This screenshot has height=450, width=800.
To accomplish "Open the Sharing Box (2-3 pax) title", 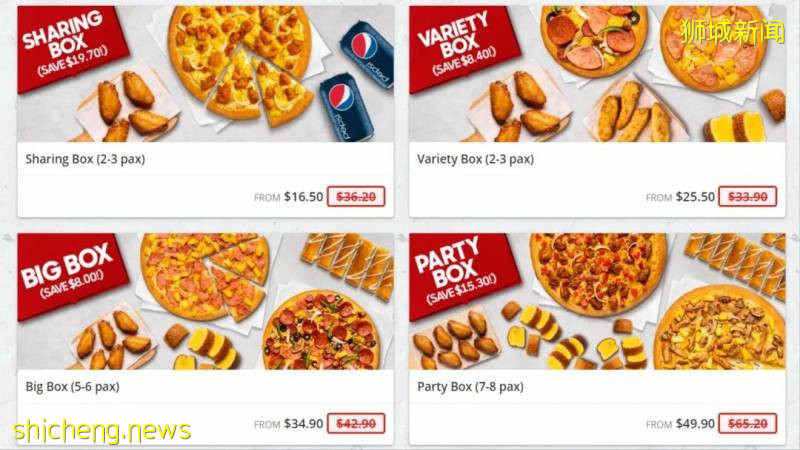I will click(x=85, y=159).
